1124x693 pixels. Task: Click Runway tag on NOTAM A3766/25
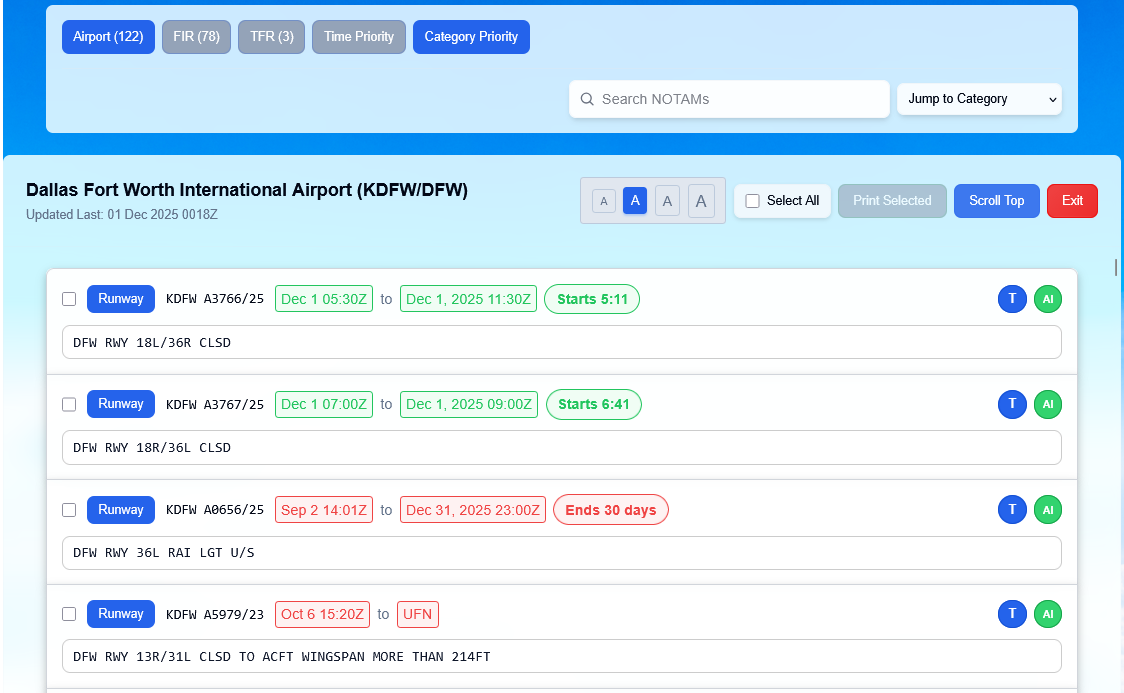[x=120, y=299]
